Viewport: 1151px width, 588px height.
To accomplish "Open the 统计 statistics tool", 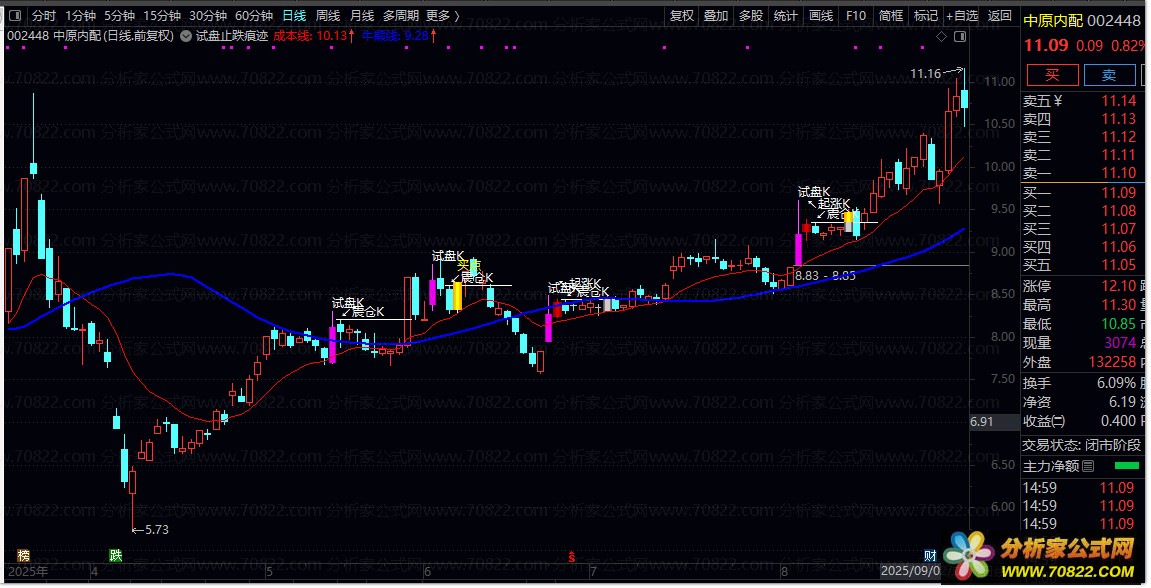I will pyautogui.click(x=785, y=15).
